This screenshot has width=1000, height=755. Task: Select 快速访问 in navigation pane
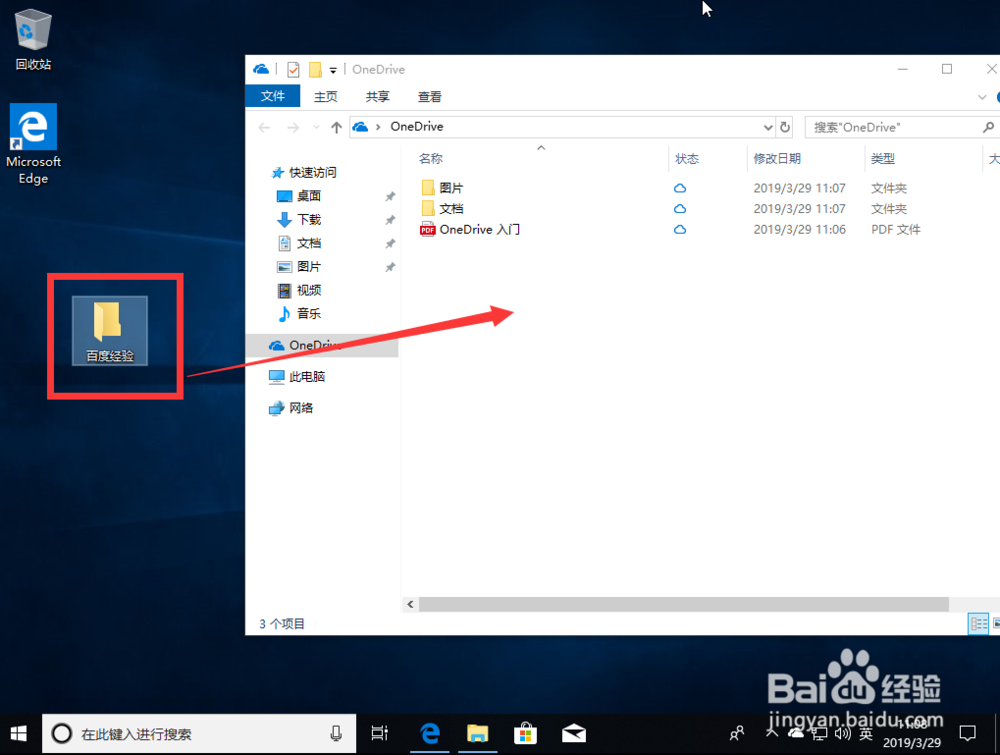pos(304,172)
